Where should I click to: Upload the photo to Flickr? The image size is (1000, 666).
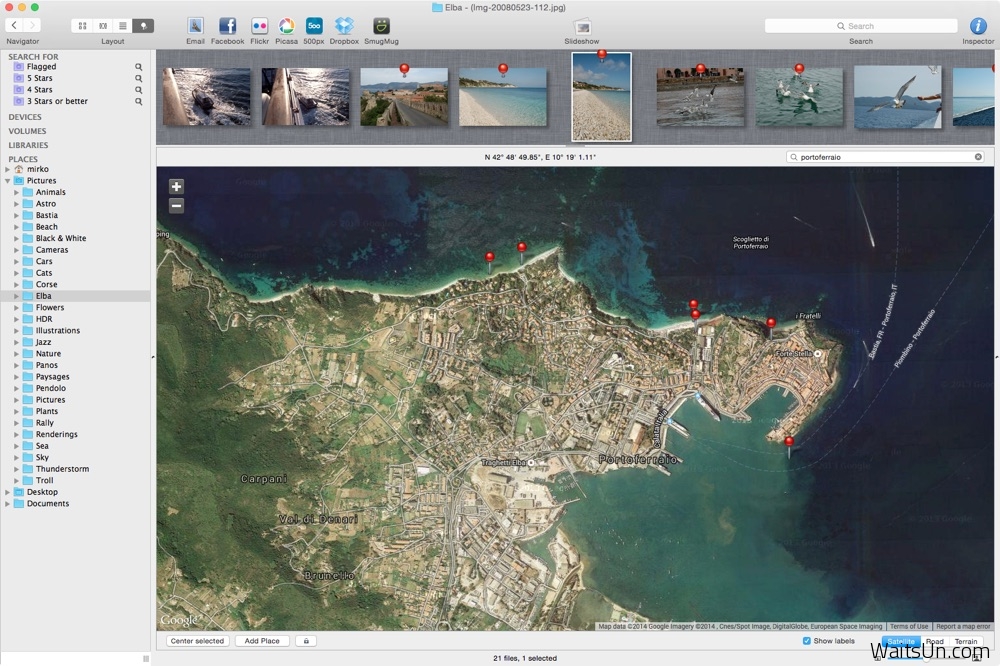pos(259,27)
